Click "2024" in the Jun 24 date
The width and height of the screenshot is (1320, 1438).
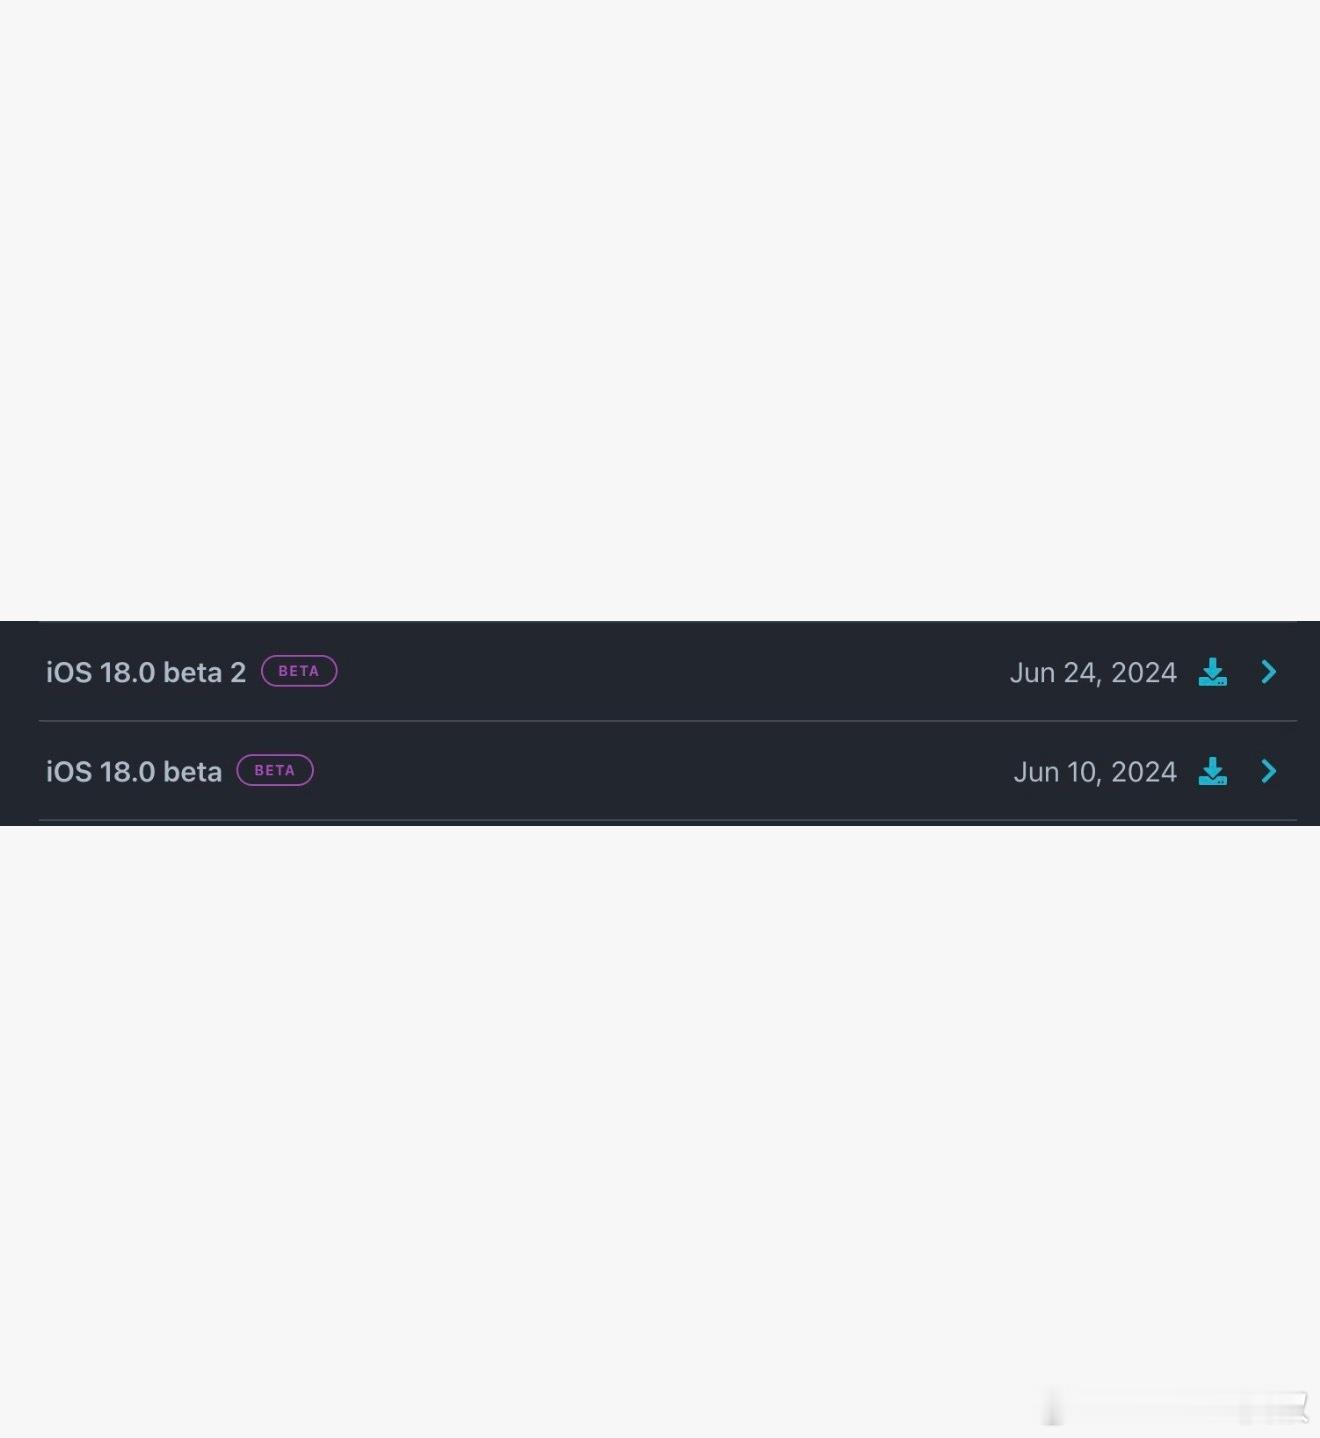[x=1144, y=672]
